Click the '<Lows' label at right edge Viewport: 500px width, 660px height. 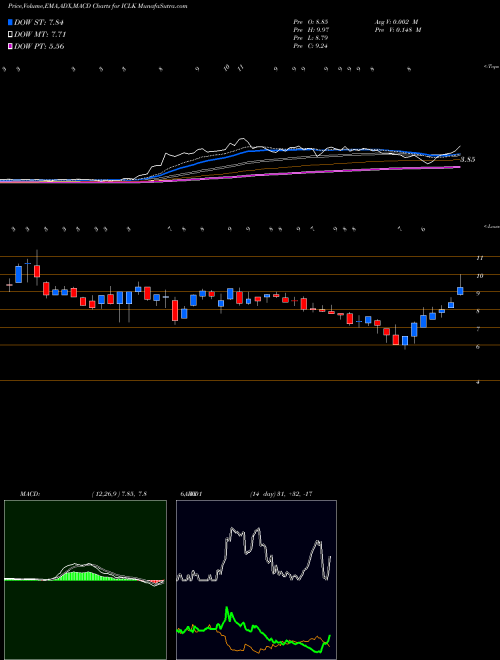(491, 227)
